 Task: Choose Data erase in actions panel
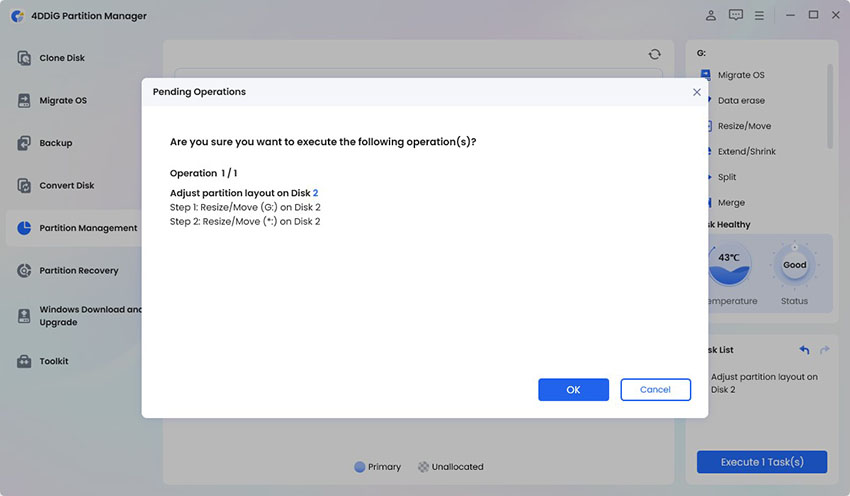click(741, 100)
